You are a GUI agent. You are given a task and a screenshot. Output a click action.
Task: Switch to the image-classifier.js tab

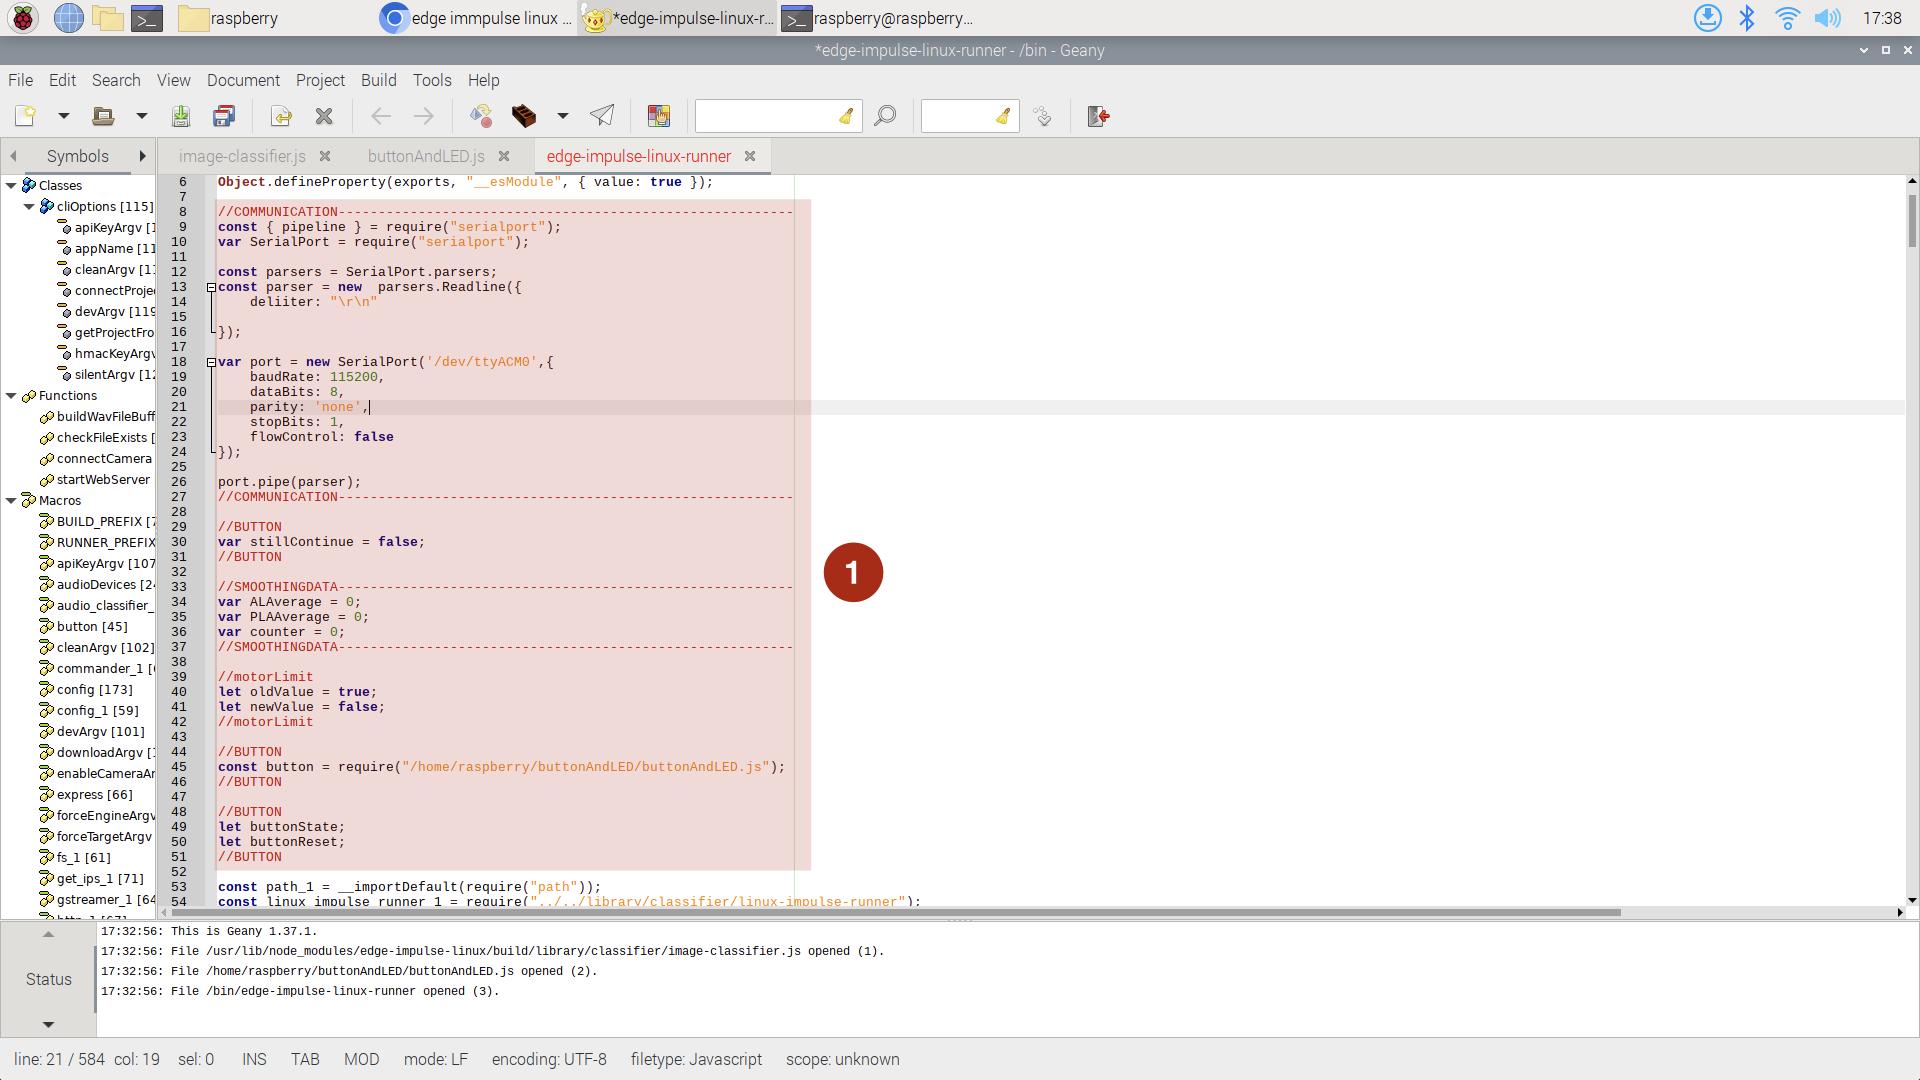coord(242,156)
